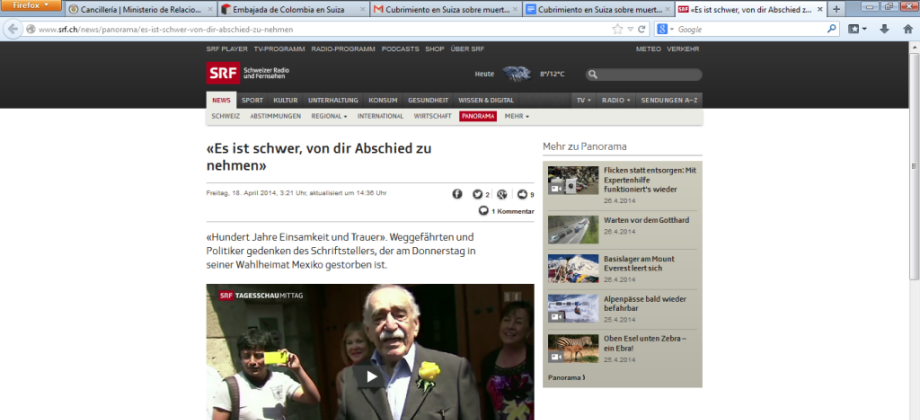Open SRF PLAYER link
920x420 pixels.
226,49
